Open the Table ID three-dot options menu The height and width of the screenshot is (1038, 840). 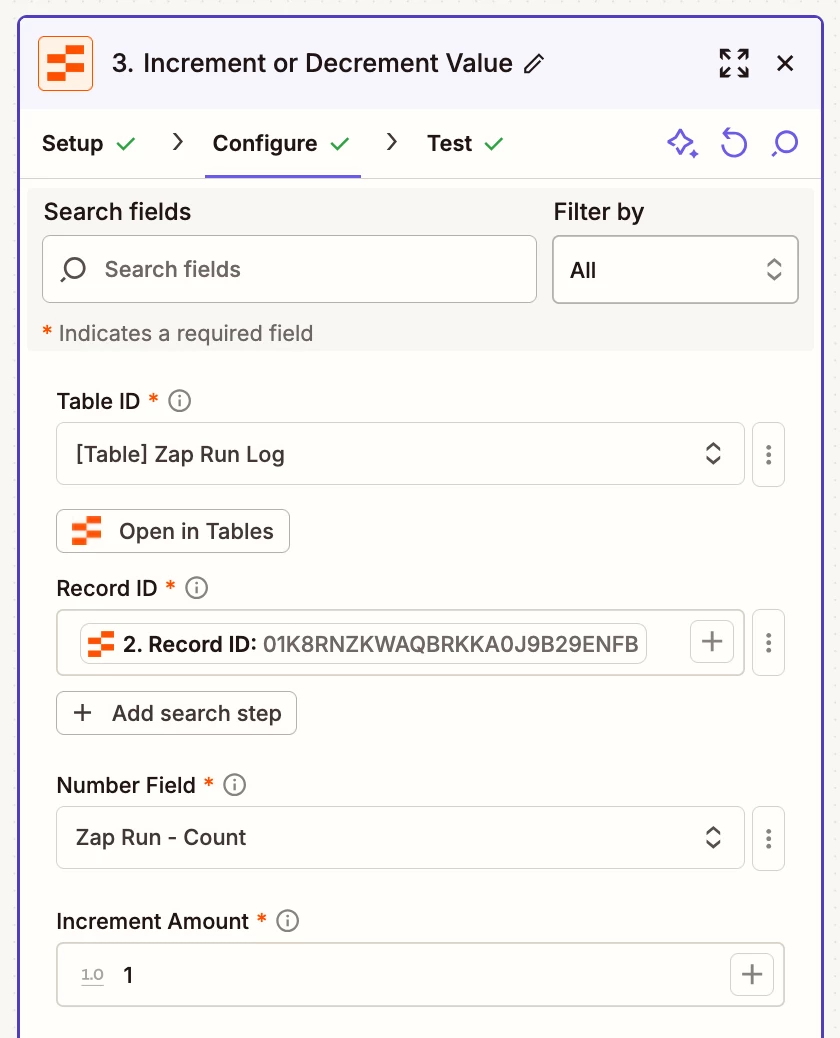[x=768, y=454]
